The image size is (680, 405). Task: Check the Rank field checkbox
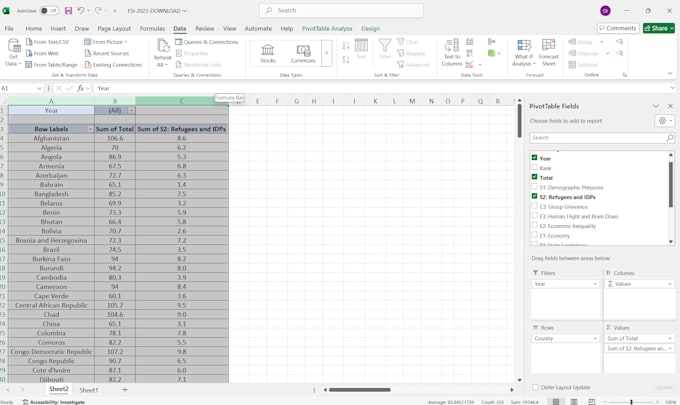pos(534,167)
